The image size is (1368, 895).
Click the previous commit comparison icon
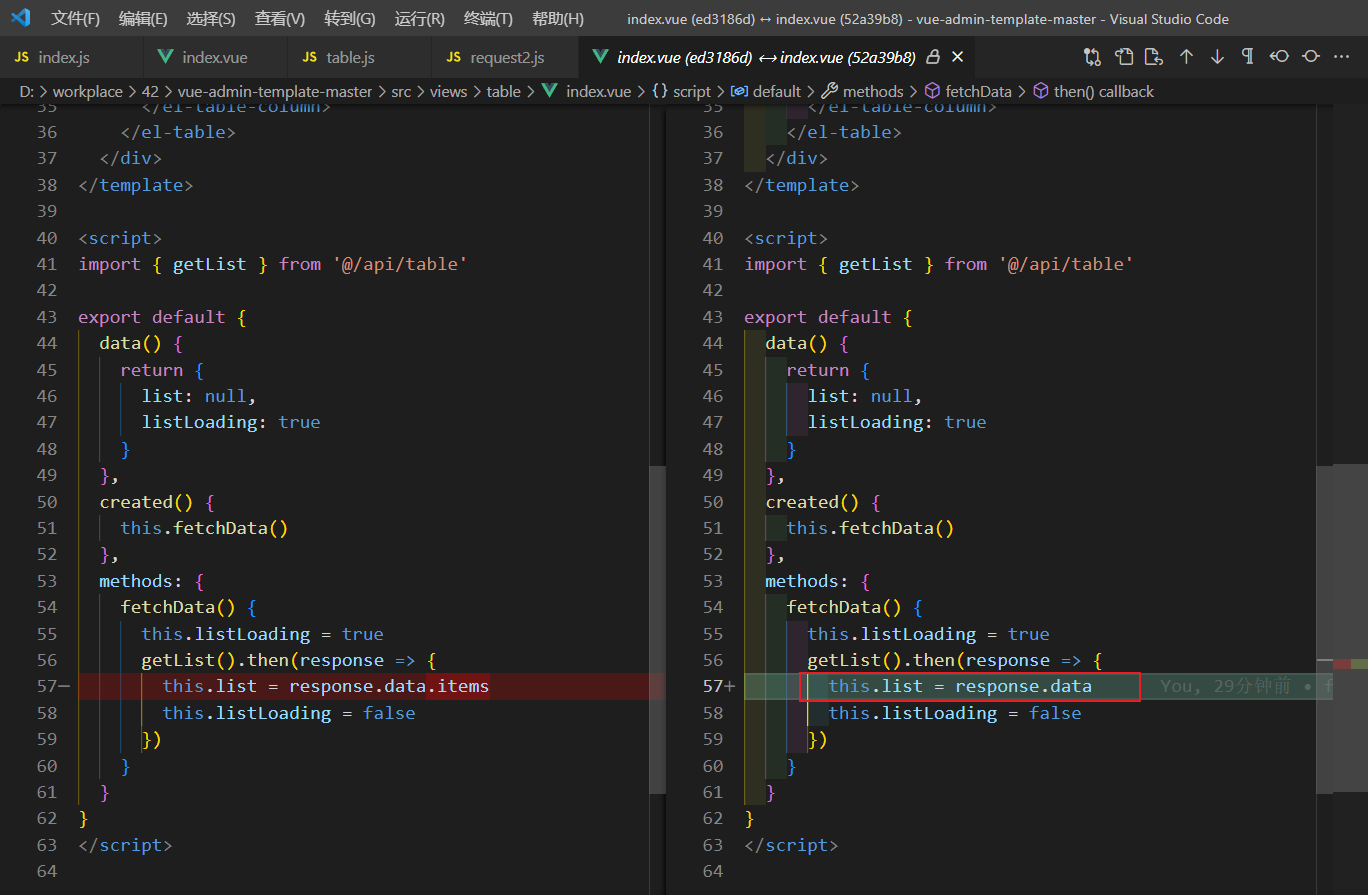coord(1279,57)
